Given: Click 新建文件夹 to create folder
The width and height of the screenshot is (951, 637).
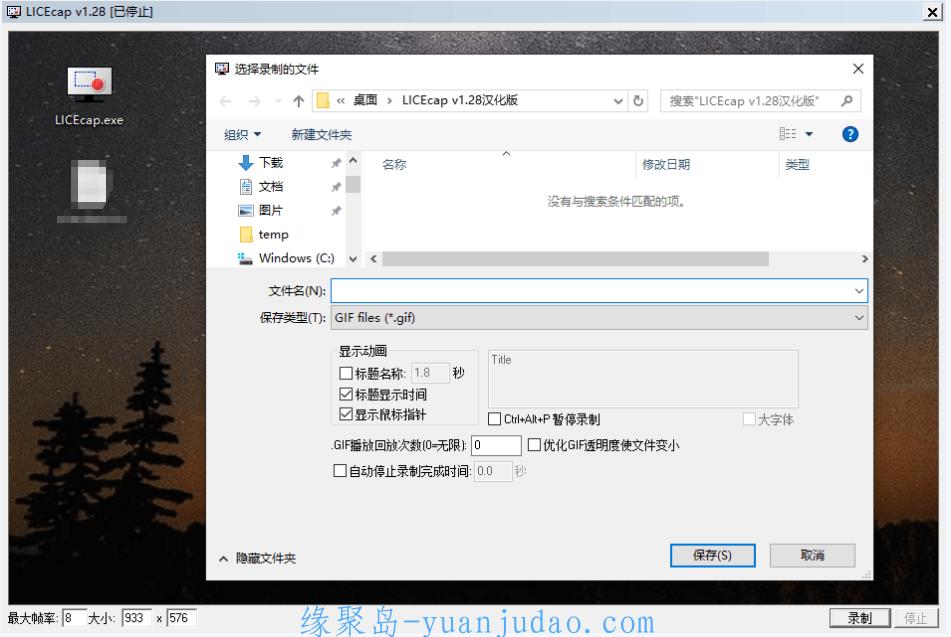Looking at the screenshot, I should pos(321,134).
